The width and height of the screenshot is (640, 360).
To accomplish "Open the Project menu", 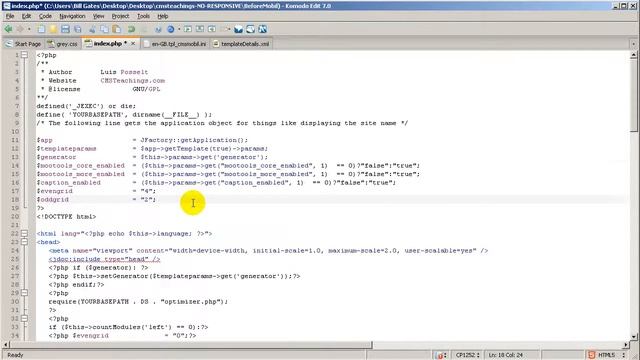I will (120, 16).
